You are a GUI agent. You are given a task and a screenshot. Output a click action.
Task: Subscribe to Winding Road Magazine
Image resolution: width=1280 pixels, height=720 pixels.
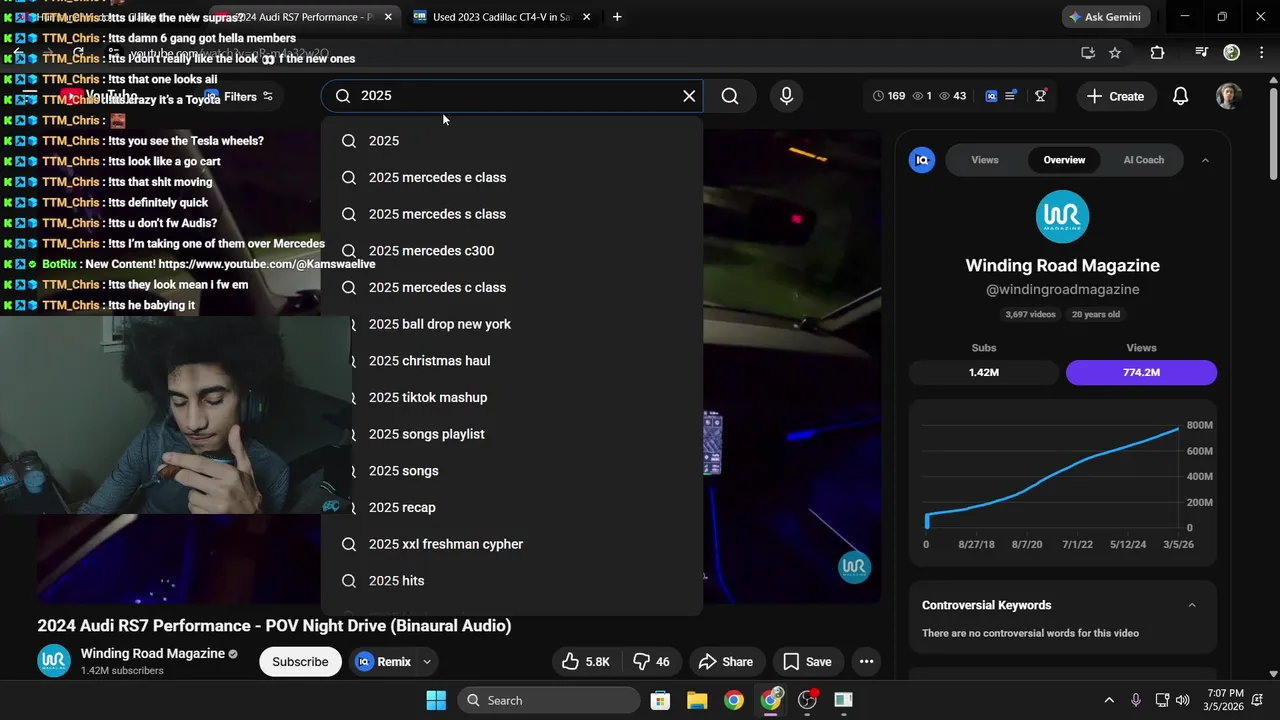click(300, 662)
